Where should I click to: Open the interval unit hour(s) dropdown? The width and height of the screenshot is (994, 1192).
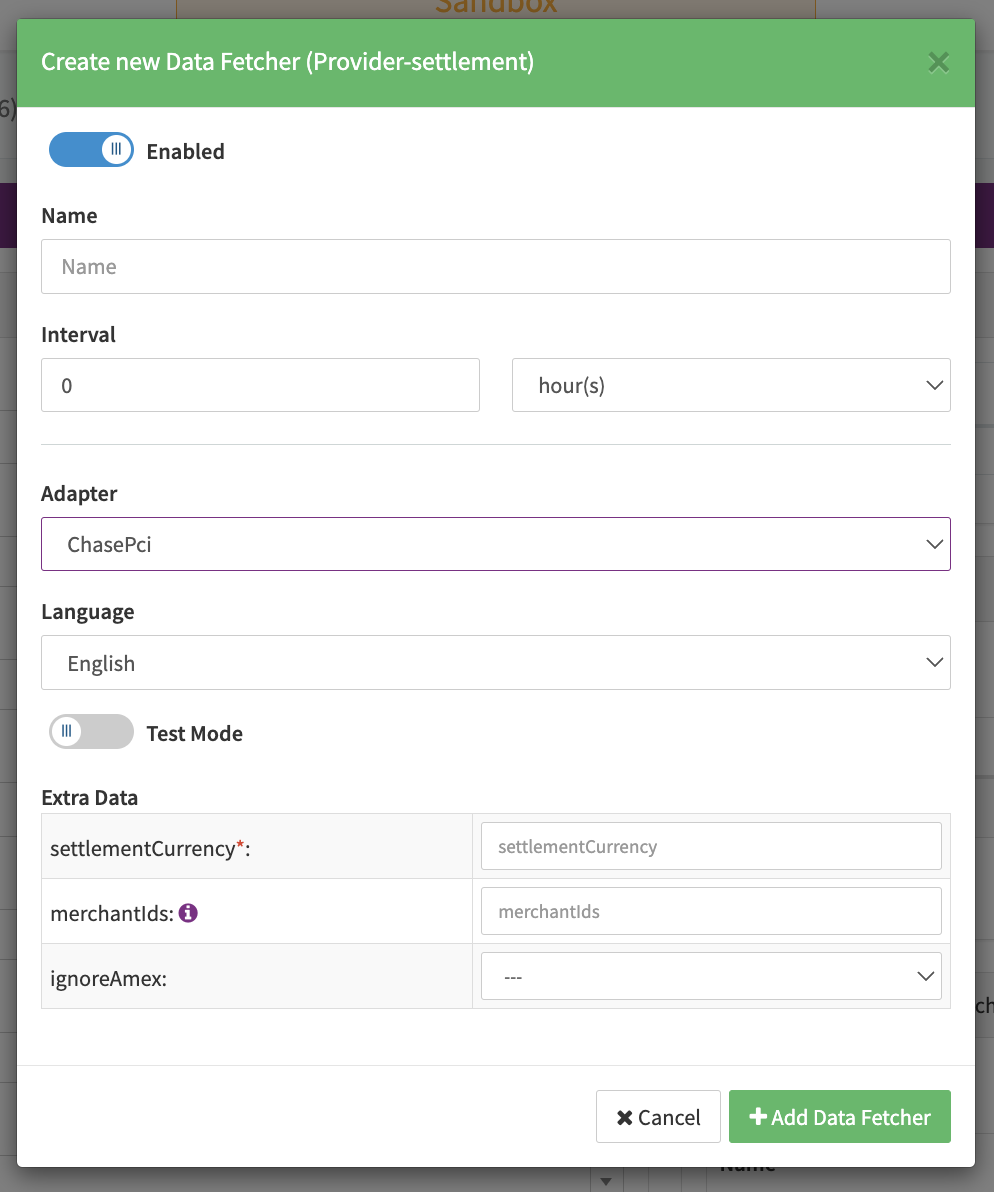click(x=730, y=385)
